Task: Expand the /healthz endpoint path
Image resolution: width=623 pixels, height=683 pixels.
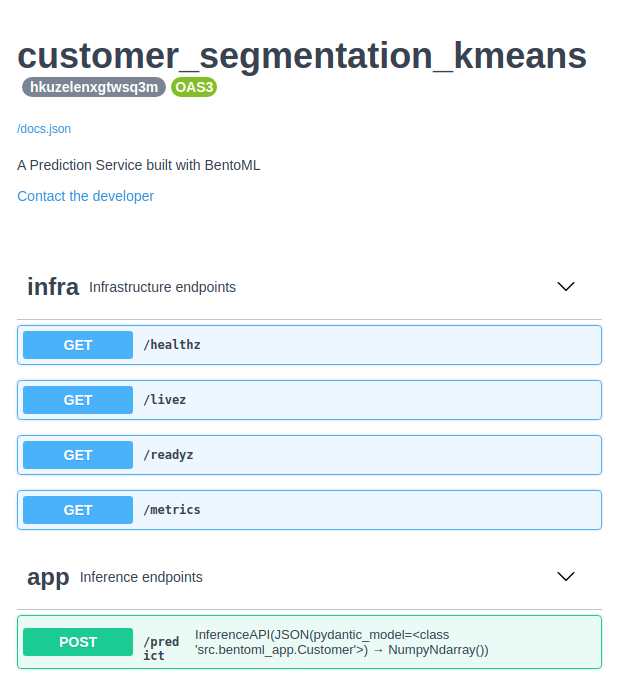Action: (x=172, y=345)
